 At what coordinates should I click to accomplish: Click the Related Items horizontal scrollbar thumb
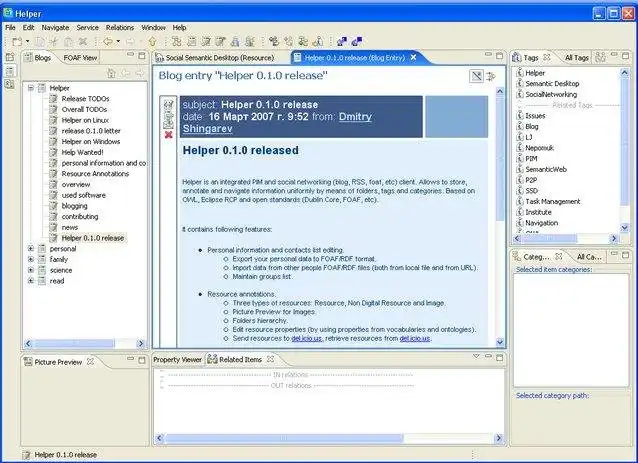coord(284,438)
